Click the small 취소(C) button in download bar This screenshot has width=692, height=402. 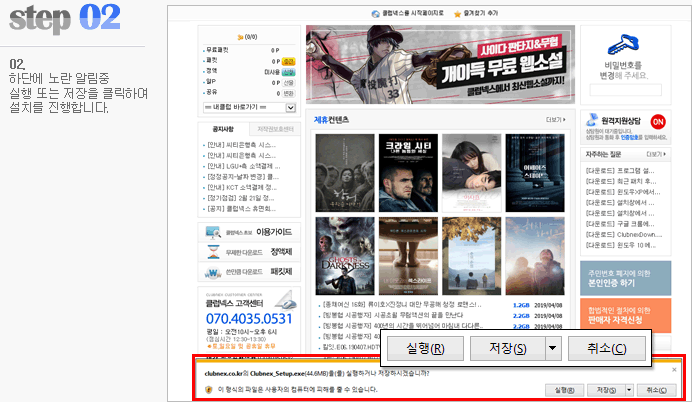click(657, 390)
